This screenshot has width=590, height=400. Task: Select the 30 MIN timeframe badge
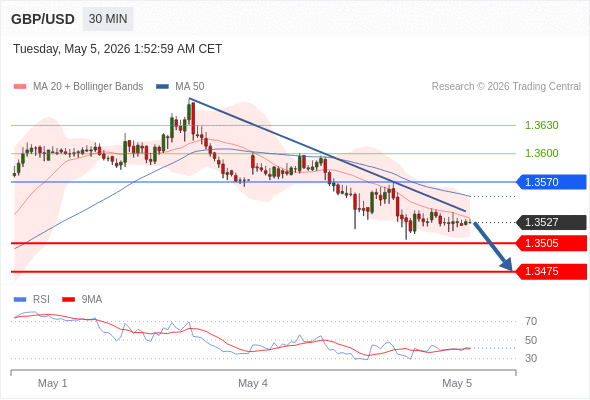108,19
